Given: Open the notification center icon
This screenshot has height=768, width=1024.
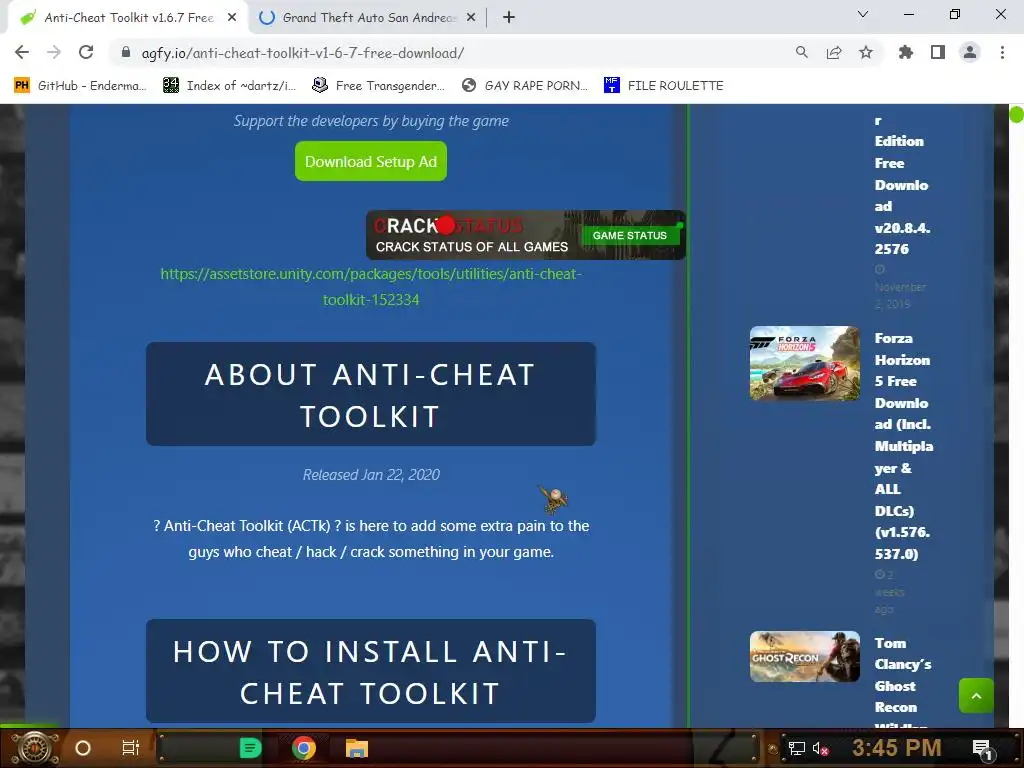Looking at the screenshot, I should [982, 748].
